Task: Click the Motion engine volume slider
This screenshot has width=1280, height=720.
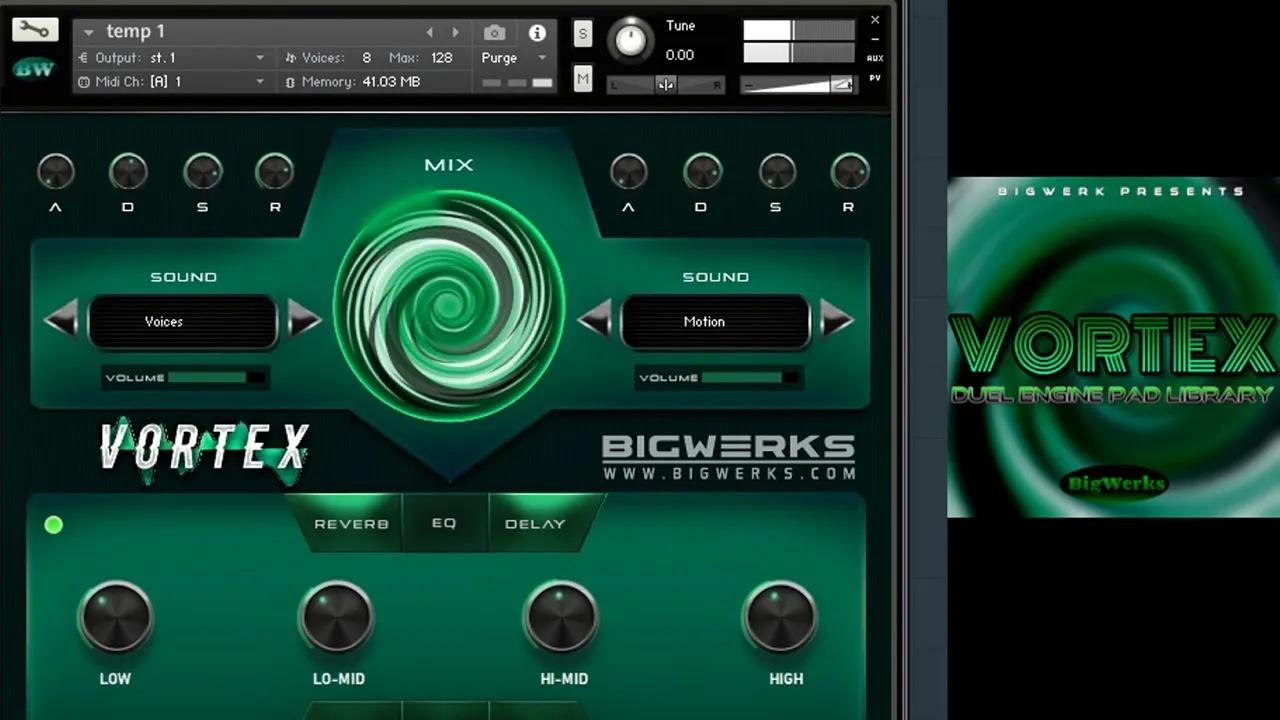Action: pos(750,378)
